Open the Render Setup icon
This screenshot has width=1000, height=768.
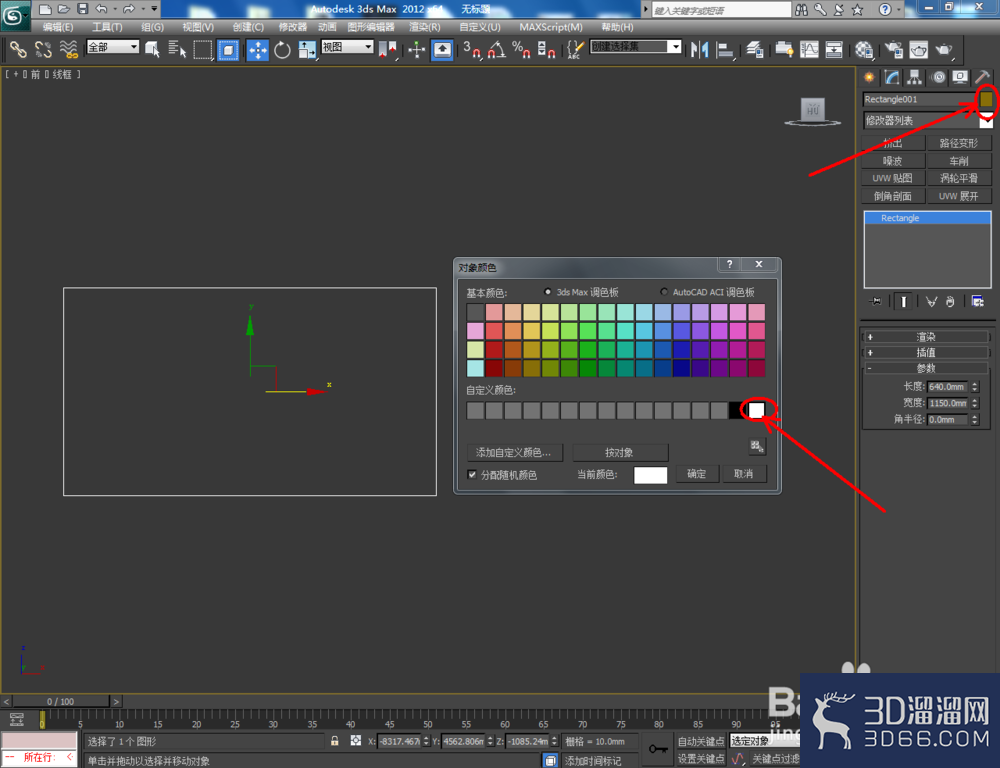tap(893, 49)
